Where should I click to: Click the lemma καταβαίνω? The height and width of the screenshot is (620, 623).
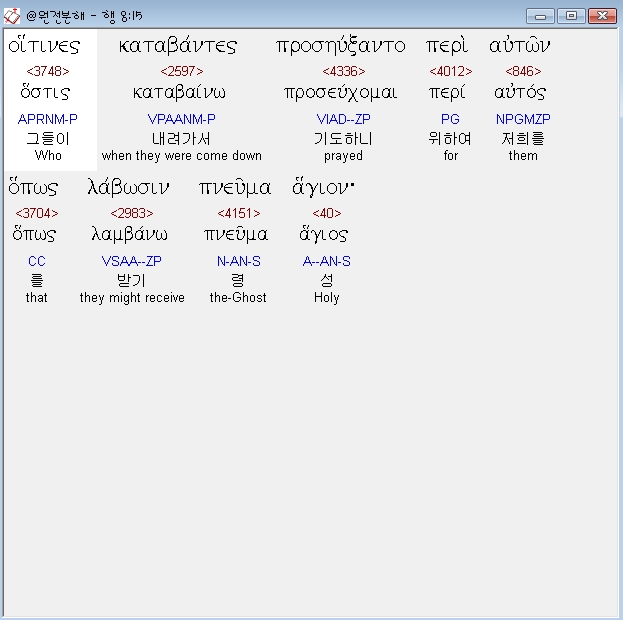point(179,92)
